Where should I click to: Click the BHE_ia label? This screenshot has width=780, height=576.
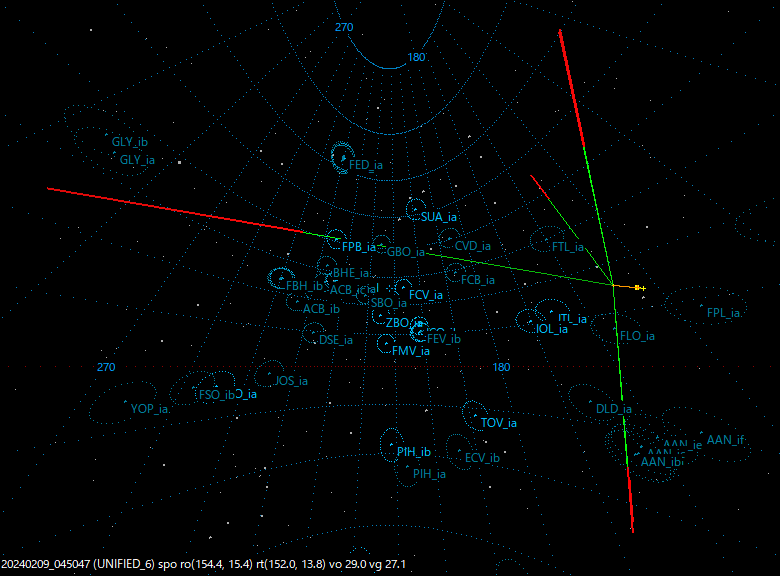(351, 273)
